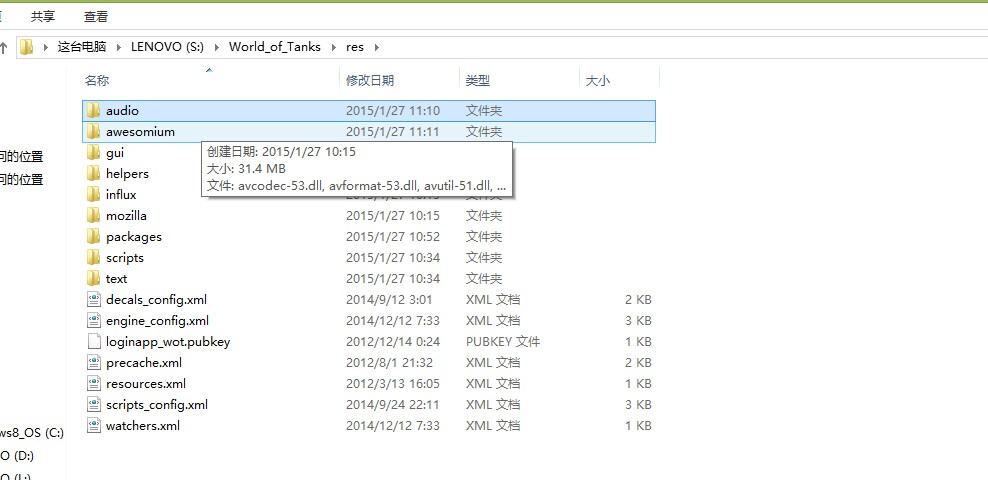Click the address bar folder icon

[x=26, y=47]
